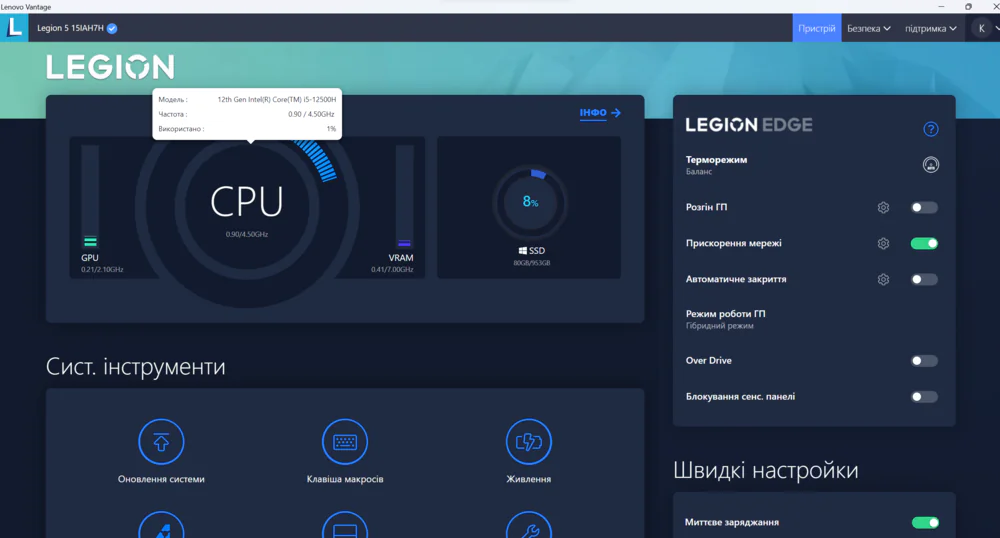This screenshot has height=538, width=1000.
Task: Click the GPU 0.21/2.10GHz value
Action: [102, 270]
